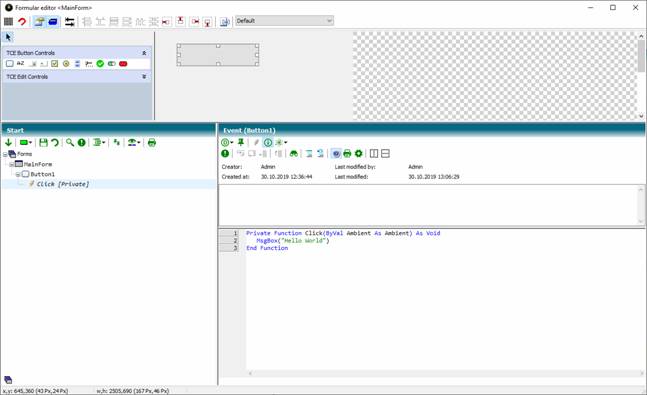Click in the empty description text box

[x=429, y=205]
